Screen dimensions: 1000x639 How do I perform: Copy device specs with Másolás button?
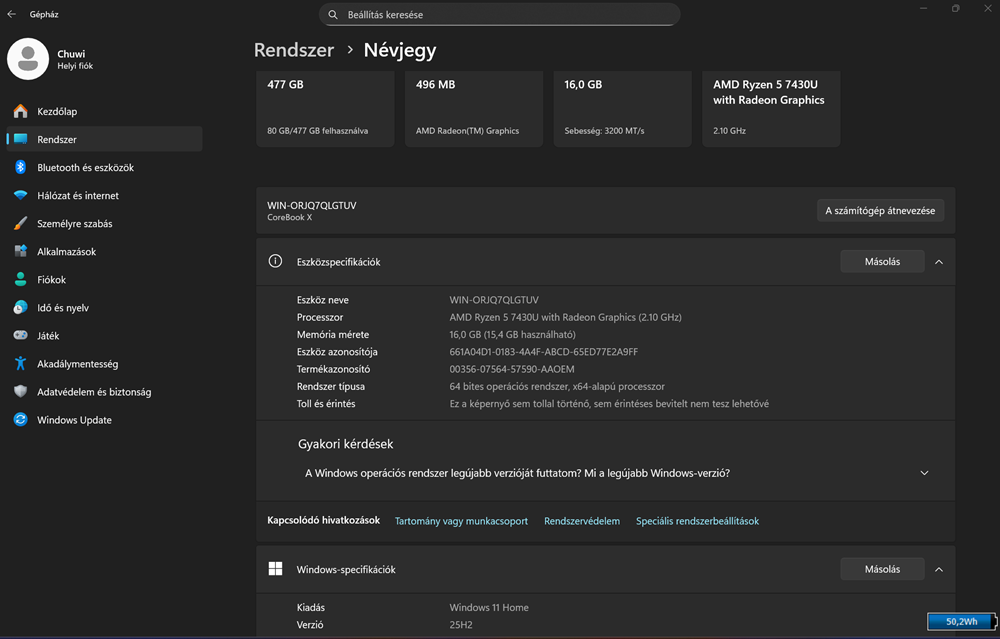coord(882,262)
